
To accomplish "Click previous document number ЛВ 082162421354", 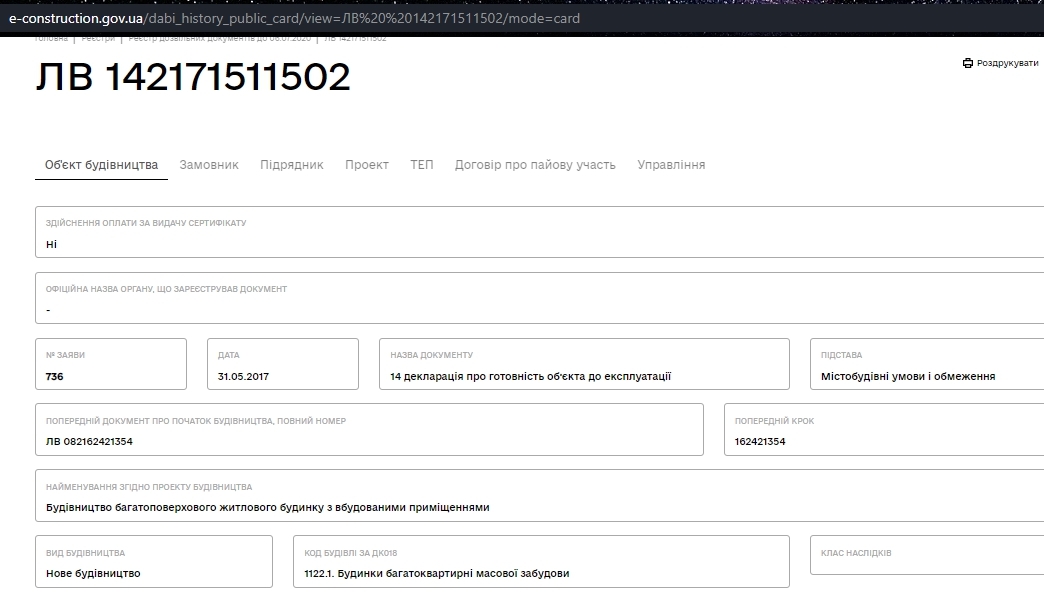I will pyautogui.click(x=89, y=442).
